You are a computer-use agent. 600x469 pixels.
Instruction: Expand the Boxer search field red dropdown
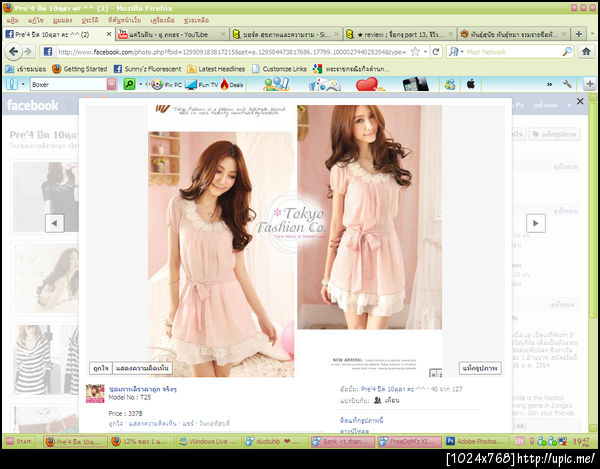click(x=112, y=84)
